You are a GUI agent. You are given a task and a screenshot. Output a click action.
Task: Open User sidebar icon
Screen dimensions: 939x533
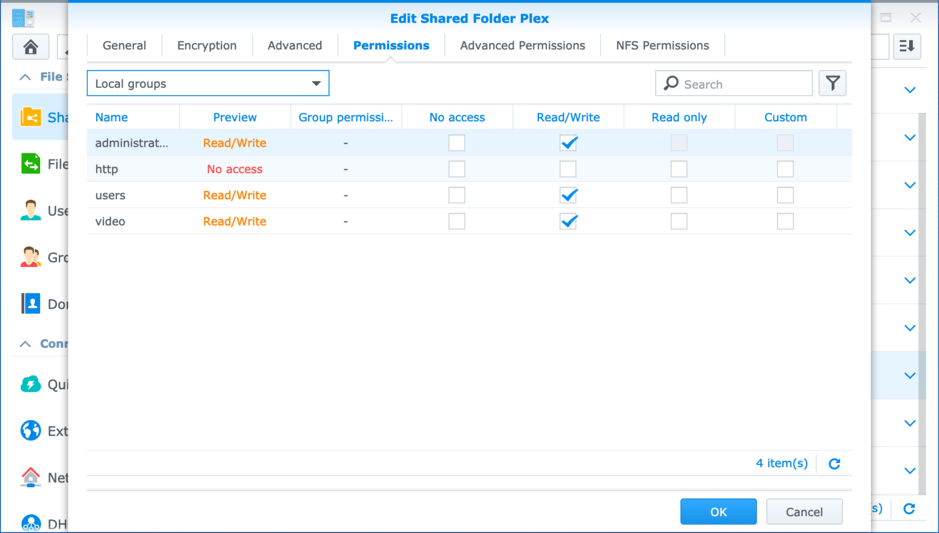coord(31,210)
